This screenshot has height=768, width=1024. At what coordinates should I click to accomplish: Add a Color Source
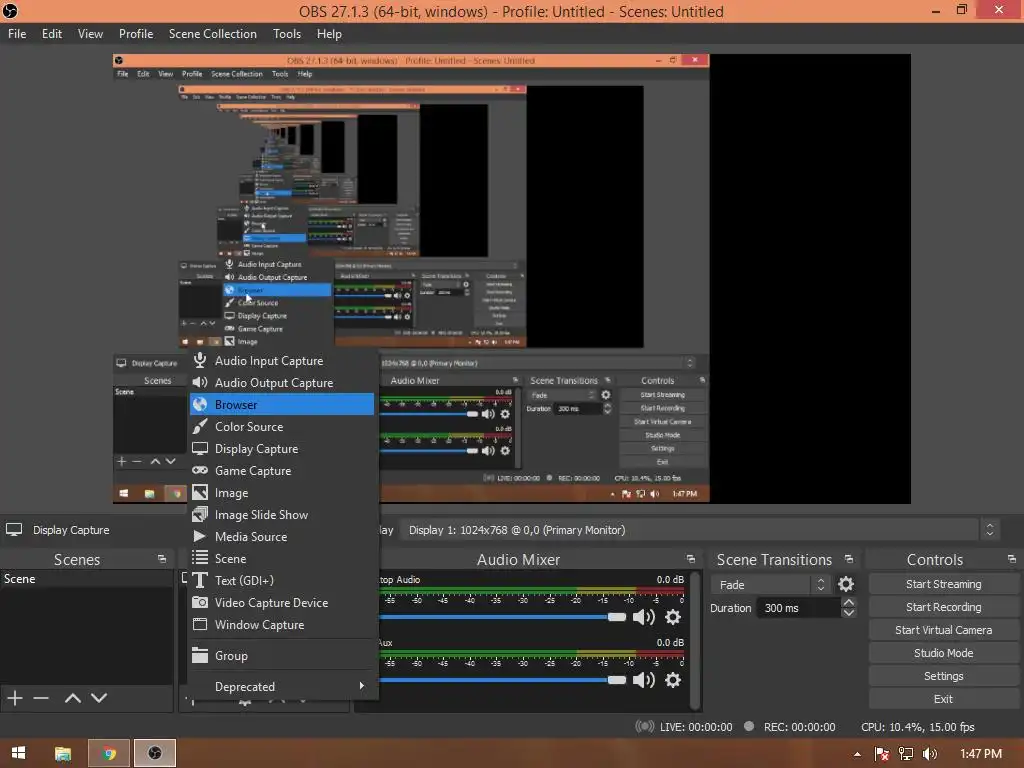click(282, 426)
